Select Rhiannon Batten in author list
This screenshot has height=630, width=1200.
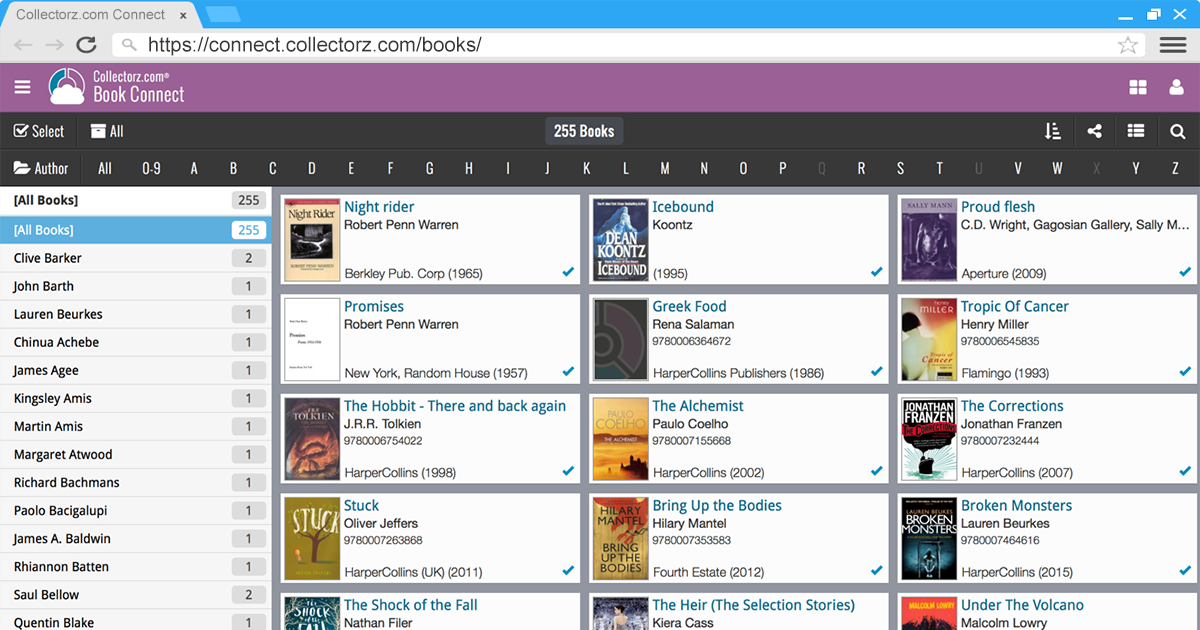(135, 566)
